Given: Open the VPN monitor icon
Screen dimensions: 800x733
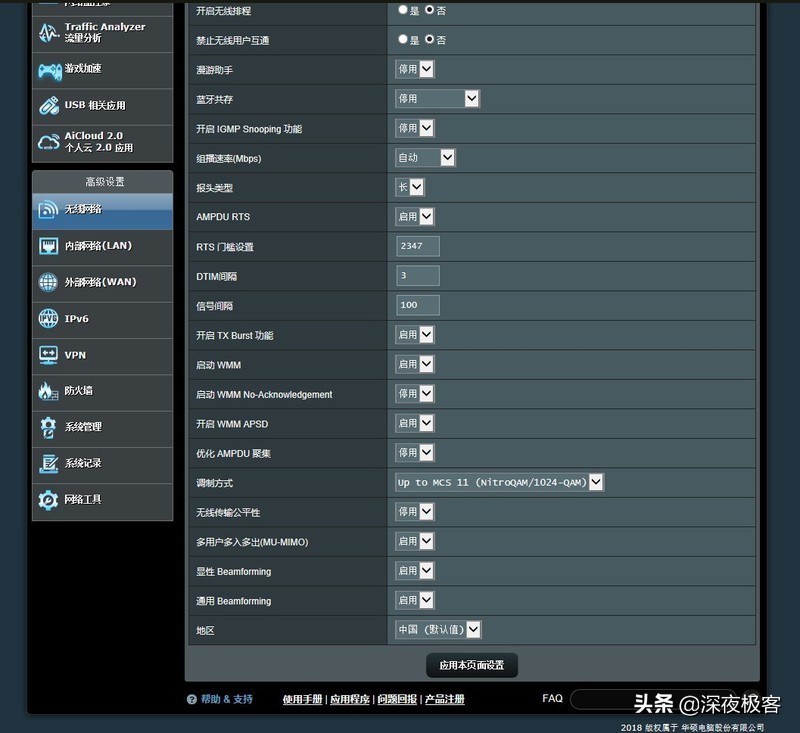Looking at the screenshot, I should click(49, 355).
